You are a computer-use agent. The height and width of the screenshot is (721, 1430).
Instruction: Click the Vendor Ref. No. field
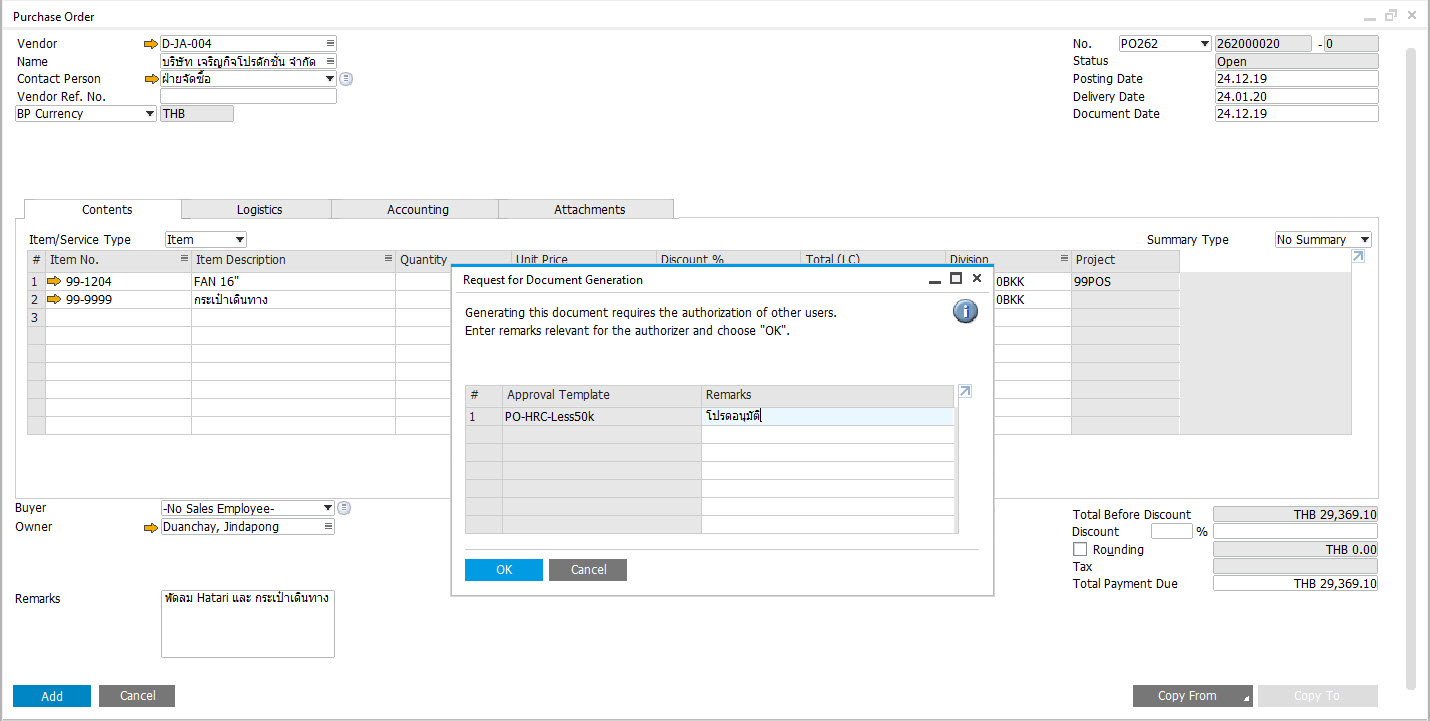(x=248, y=97)
